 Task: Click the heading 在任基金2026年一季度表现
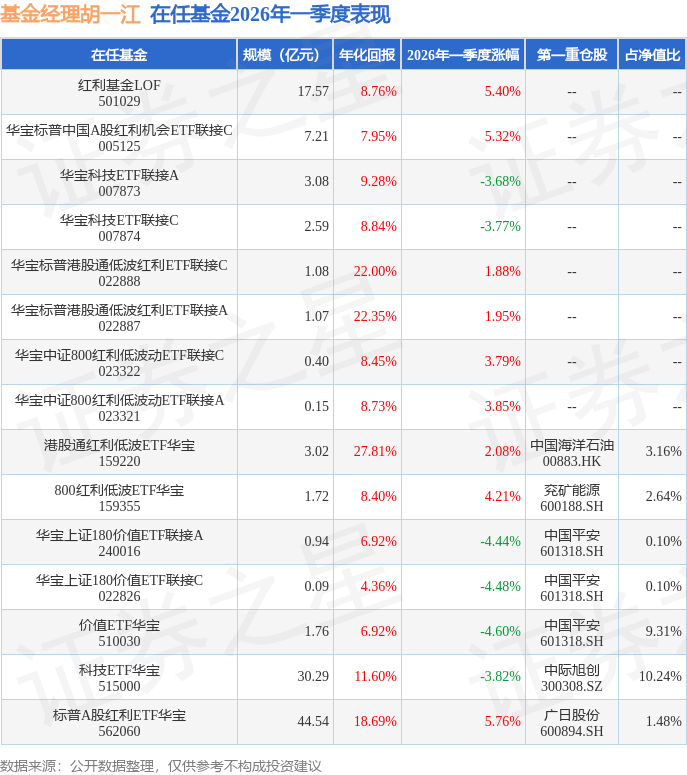(270, 14)
